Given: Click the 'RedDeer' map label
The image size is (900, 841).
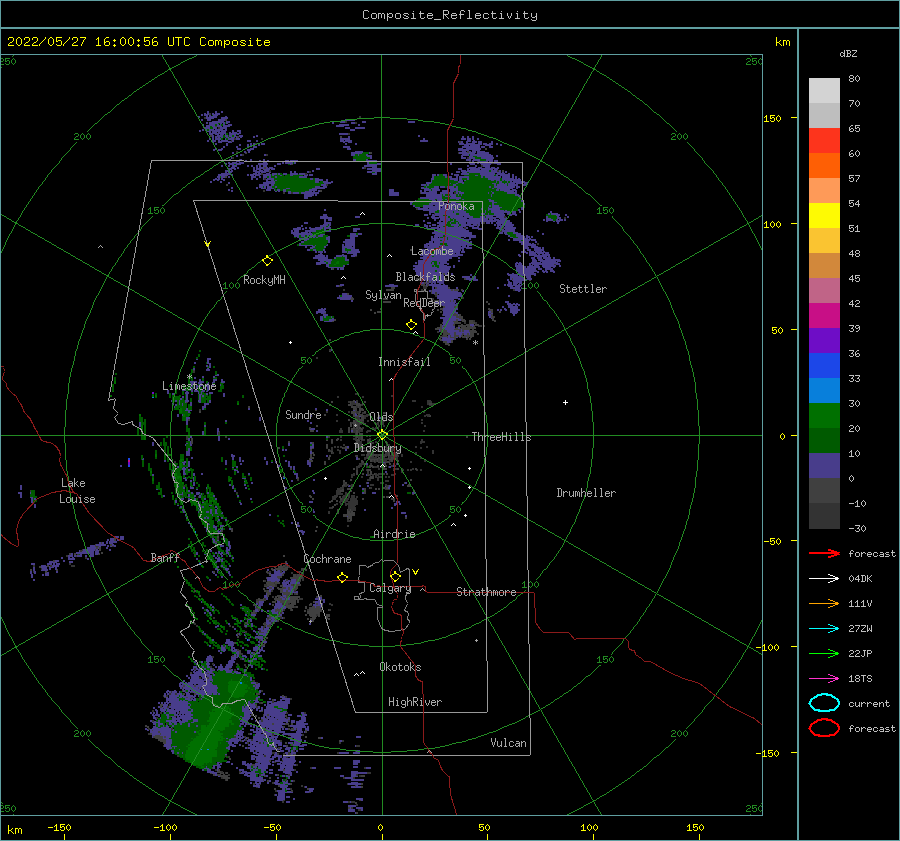Looking at the screenshot, I should (x=424, y=303).
